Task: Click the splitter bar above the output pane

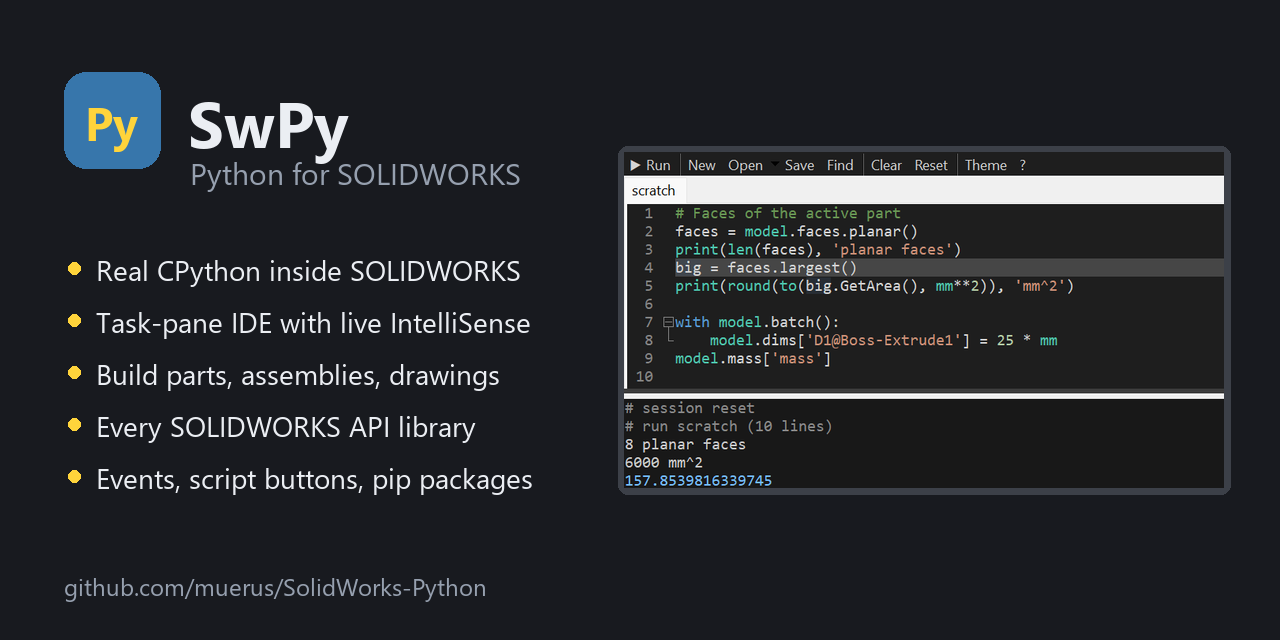Action: click(x=924, y=396)
